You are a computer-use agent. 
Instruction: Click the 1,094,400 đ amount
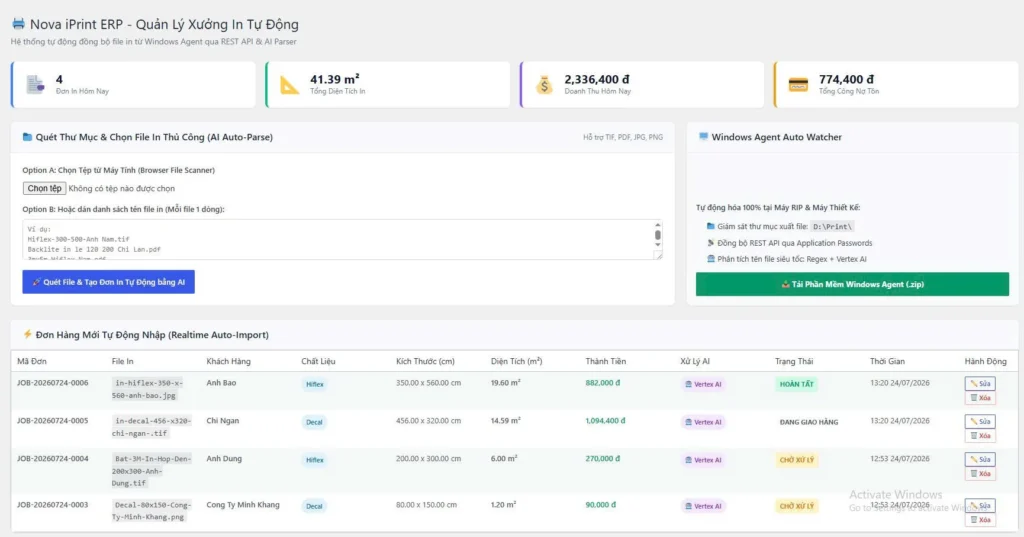[x=605, y=421]
